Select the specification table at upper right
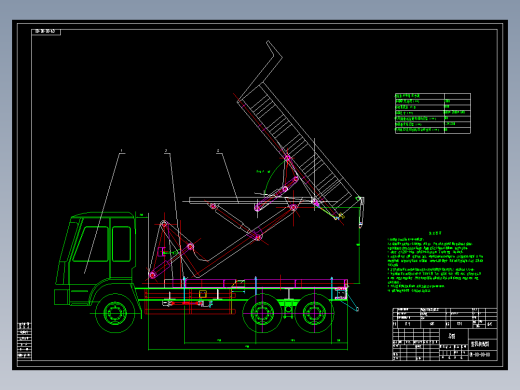520x390 pixels. coord(433,113)
